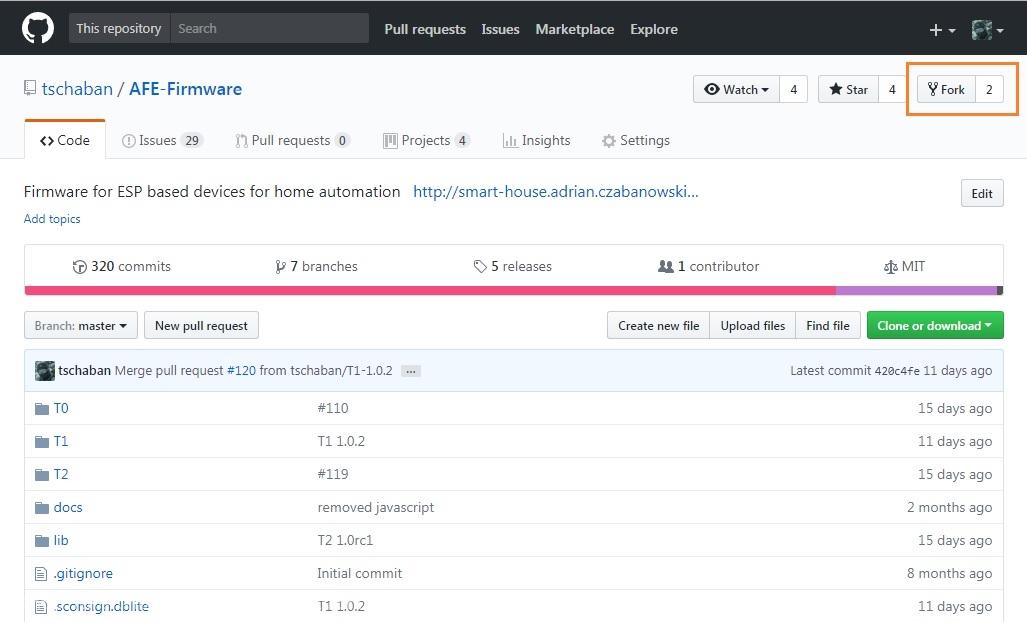1027x622 pixels.
Task: Open the #110 commit message
Action: click(x=333, y=409)
